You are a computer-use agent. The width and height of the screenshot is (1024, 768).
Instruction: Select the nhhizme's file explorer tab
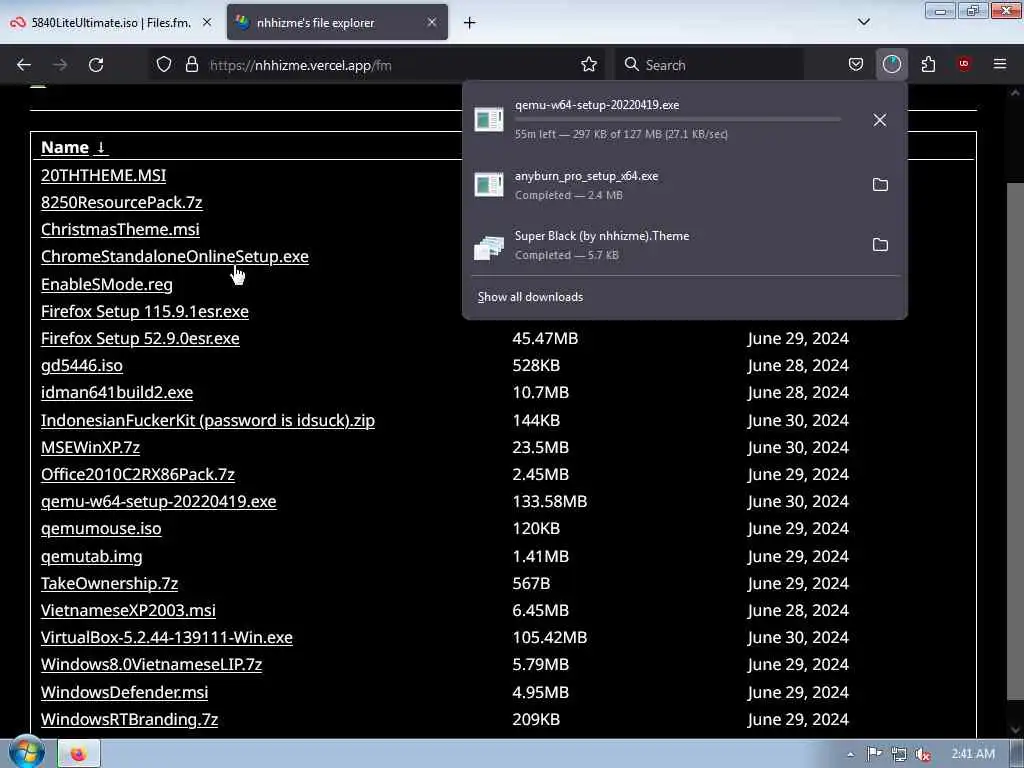point(337,22)
